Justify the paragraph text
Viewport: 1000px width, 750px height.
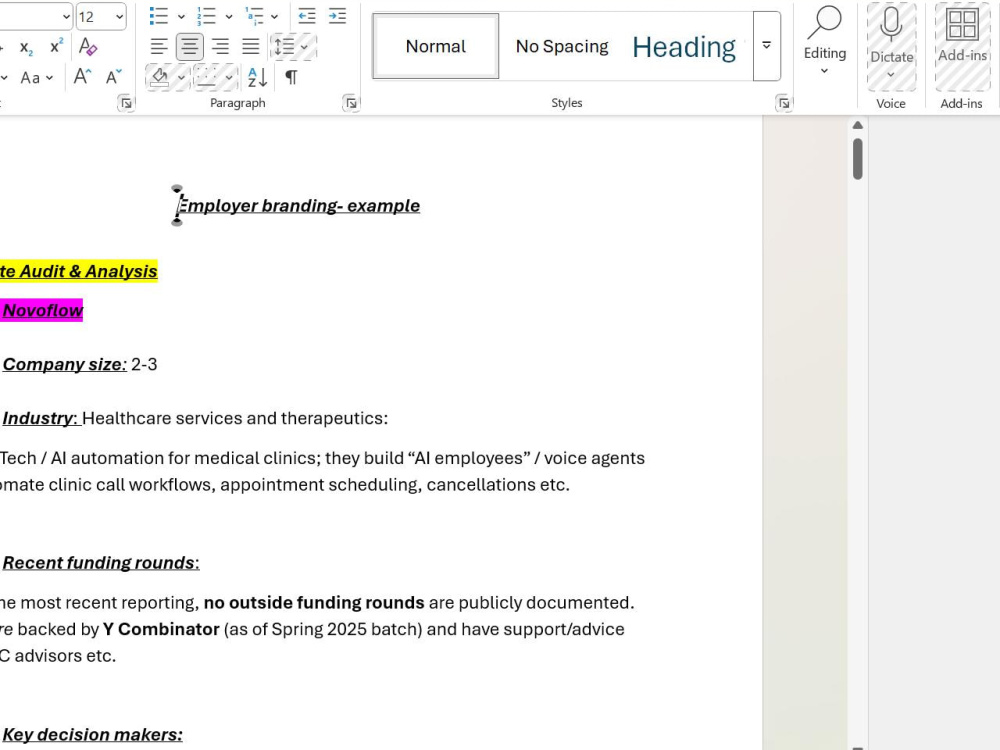pyautogui.click(x=251, y=47)
